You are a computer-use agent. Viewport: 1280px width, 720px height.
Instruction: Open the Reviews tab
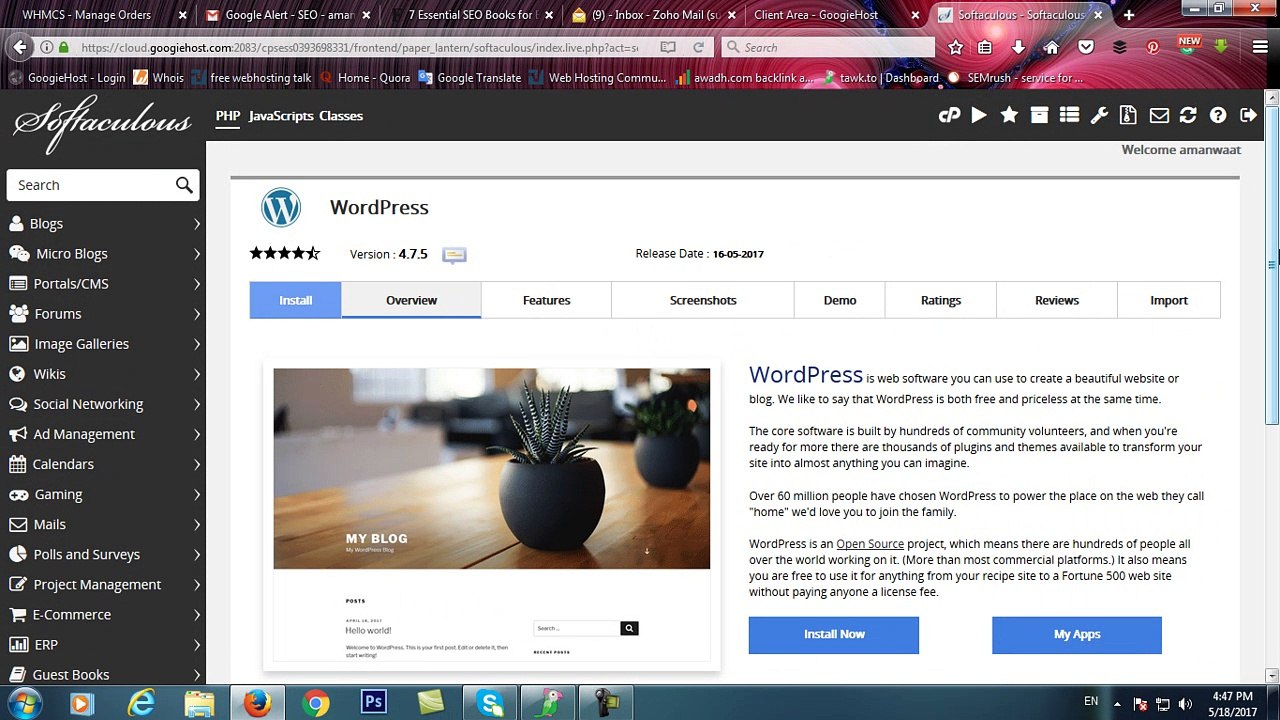1057,300
